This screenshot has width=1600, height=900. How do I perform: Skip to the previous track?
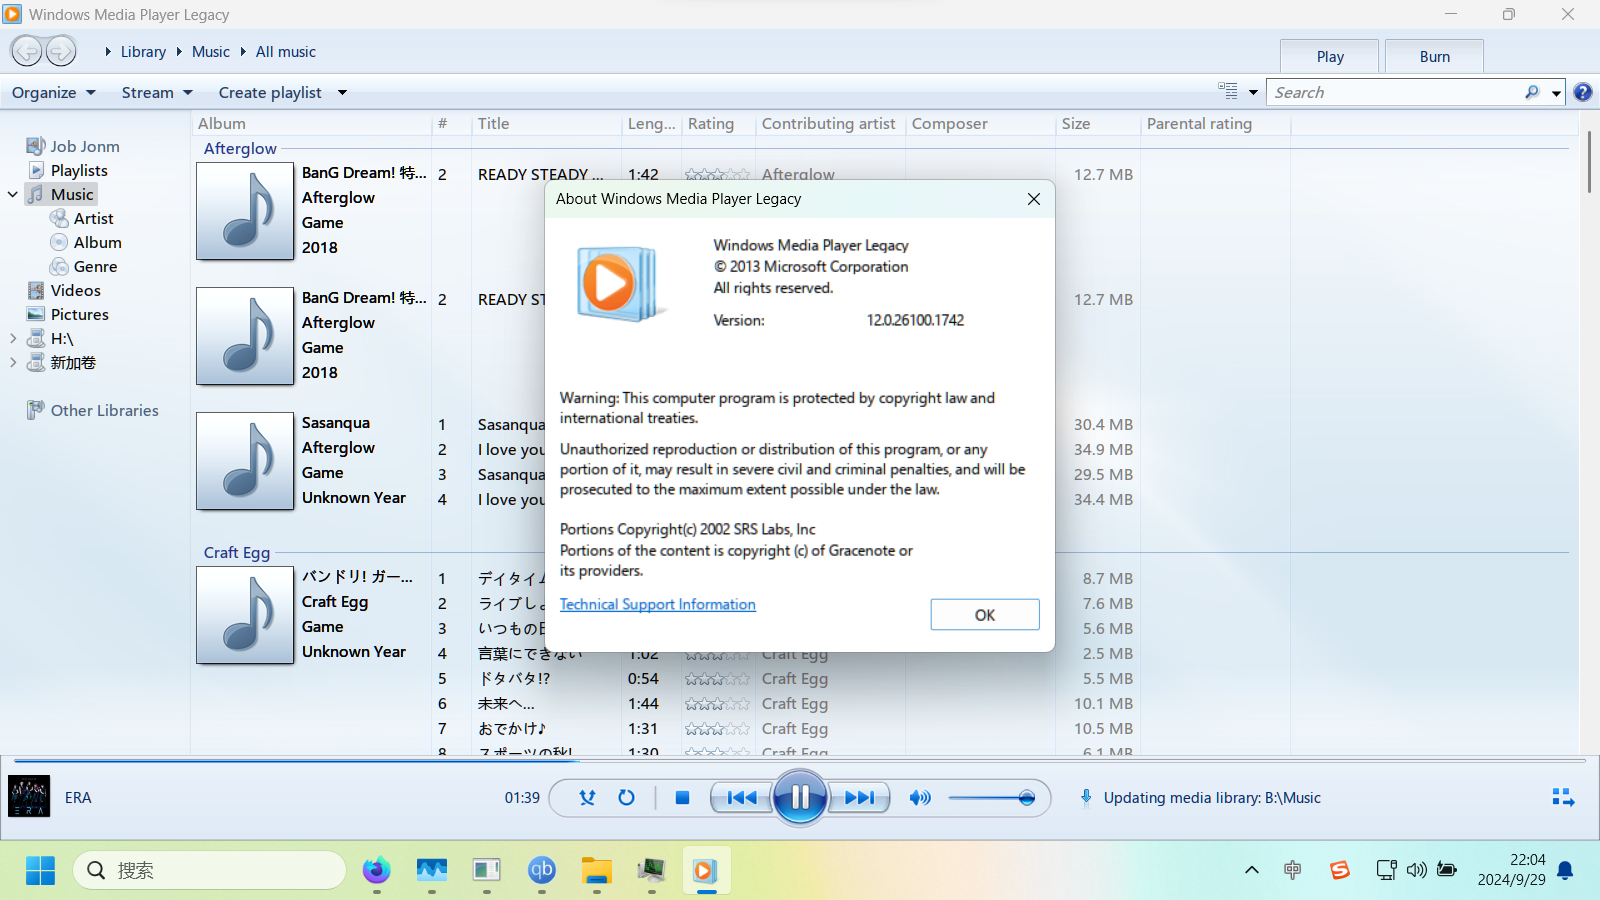point(741,797)
